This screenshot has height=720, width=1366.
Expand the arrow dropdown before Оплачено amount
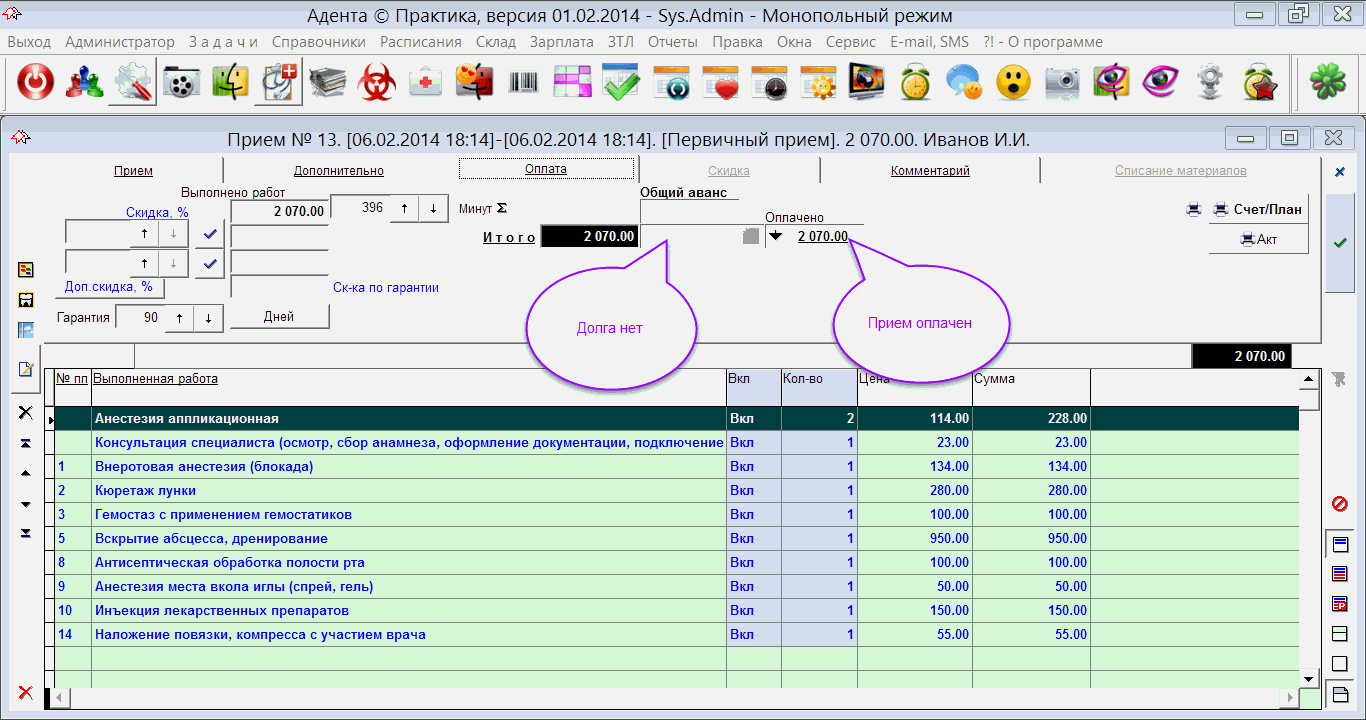[775, 237]
